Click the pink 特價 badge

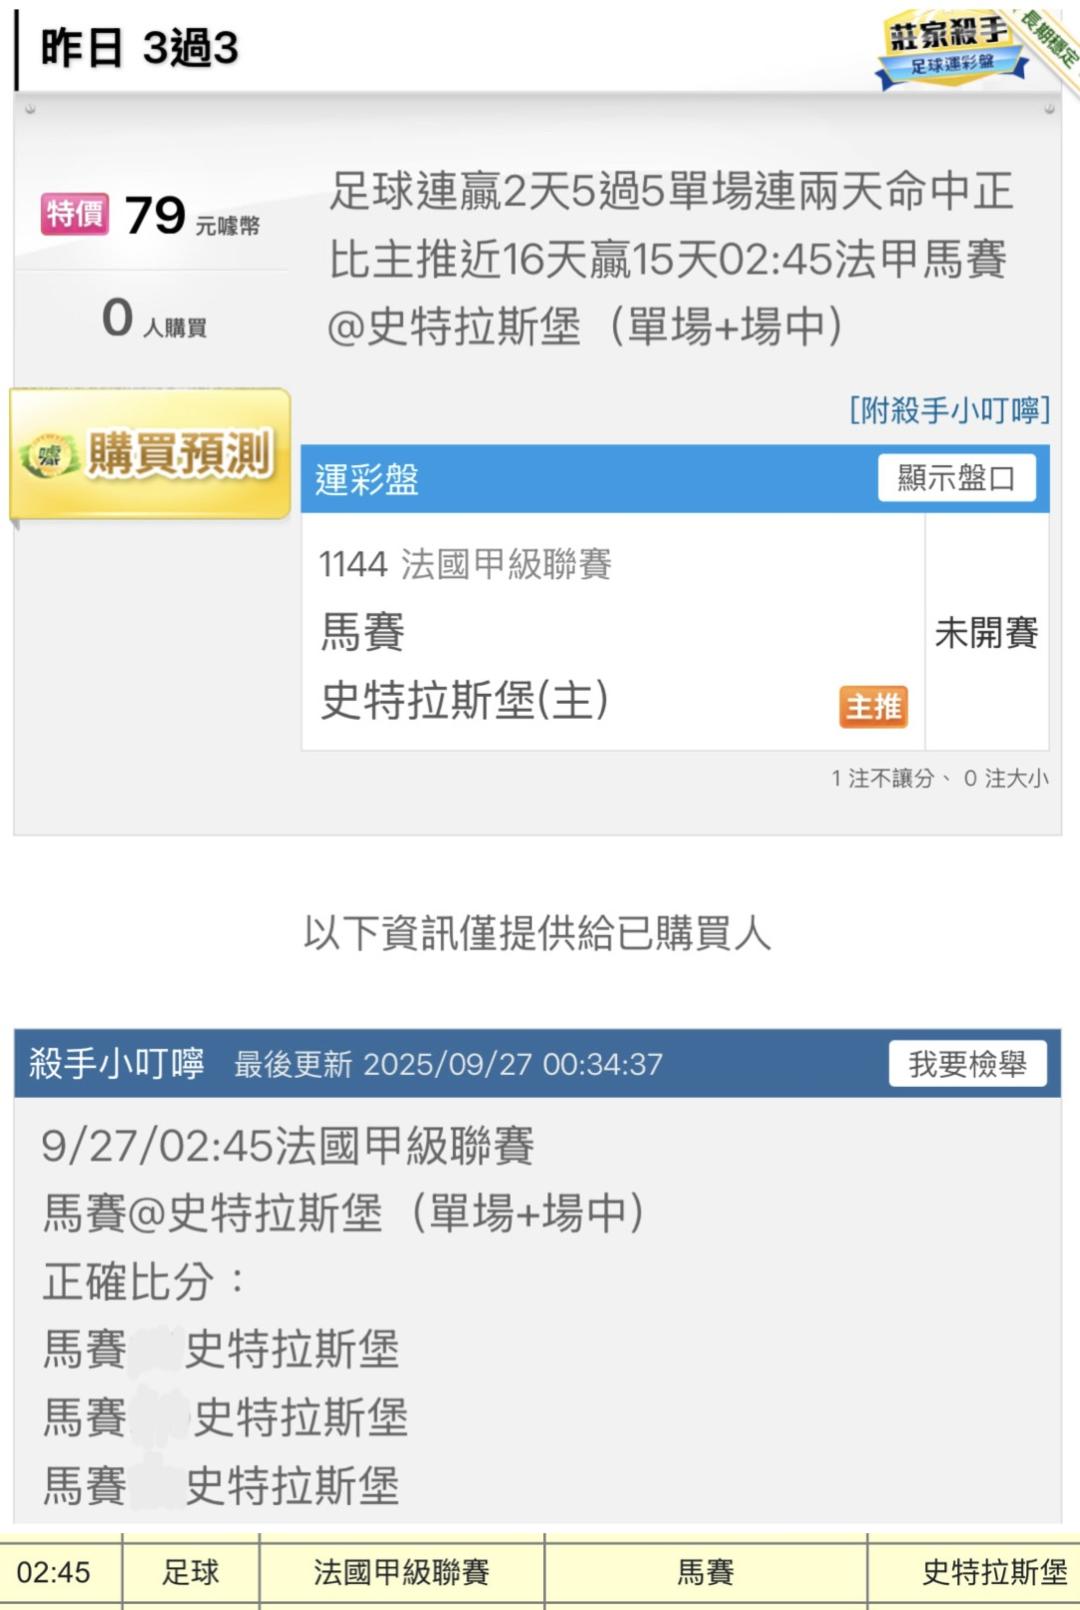[74, 214]
